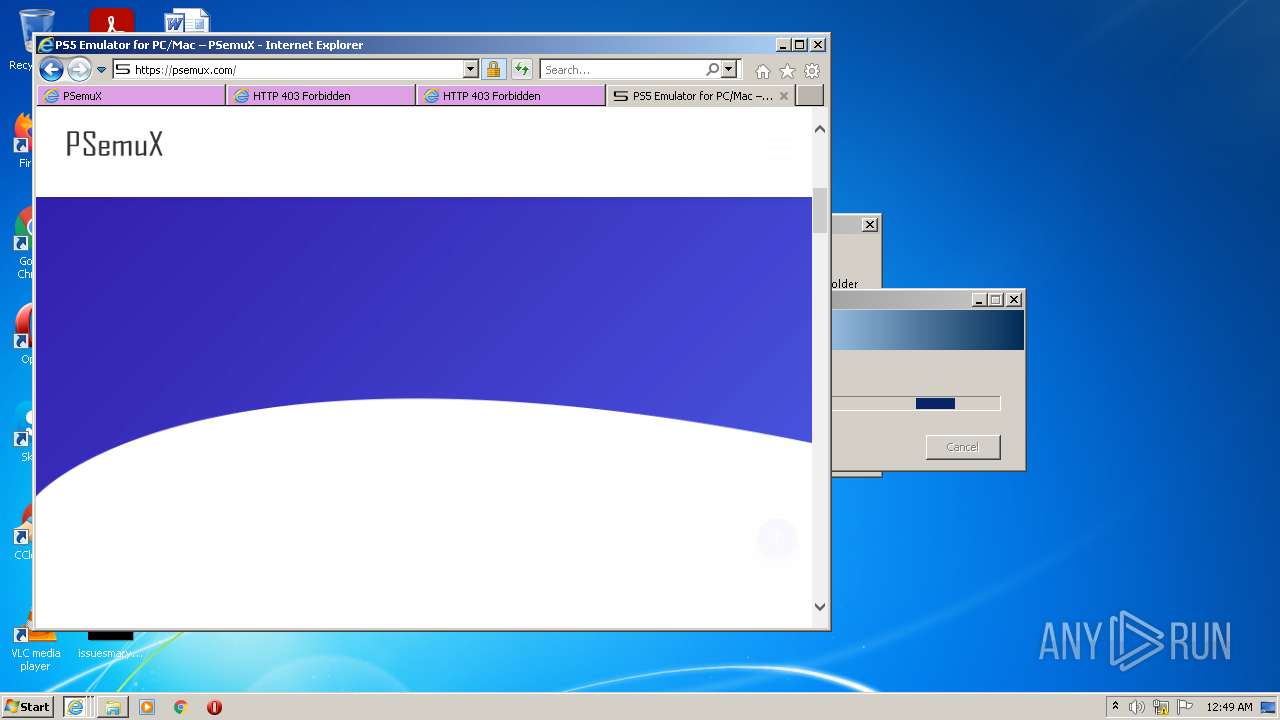The width and height of the screenshot is (1280, 720).
Task: Cancel the progress dialog
Action: pos(963,447)
